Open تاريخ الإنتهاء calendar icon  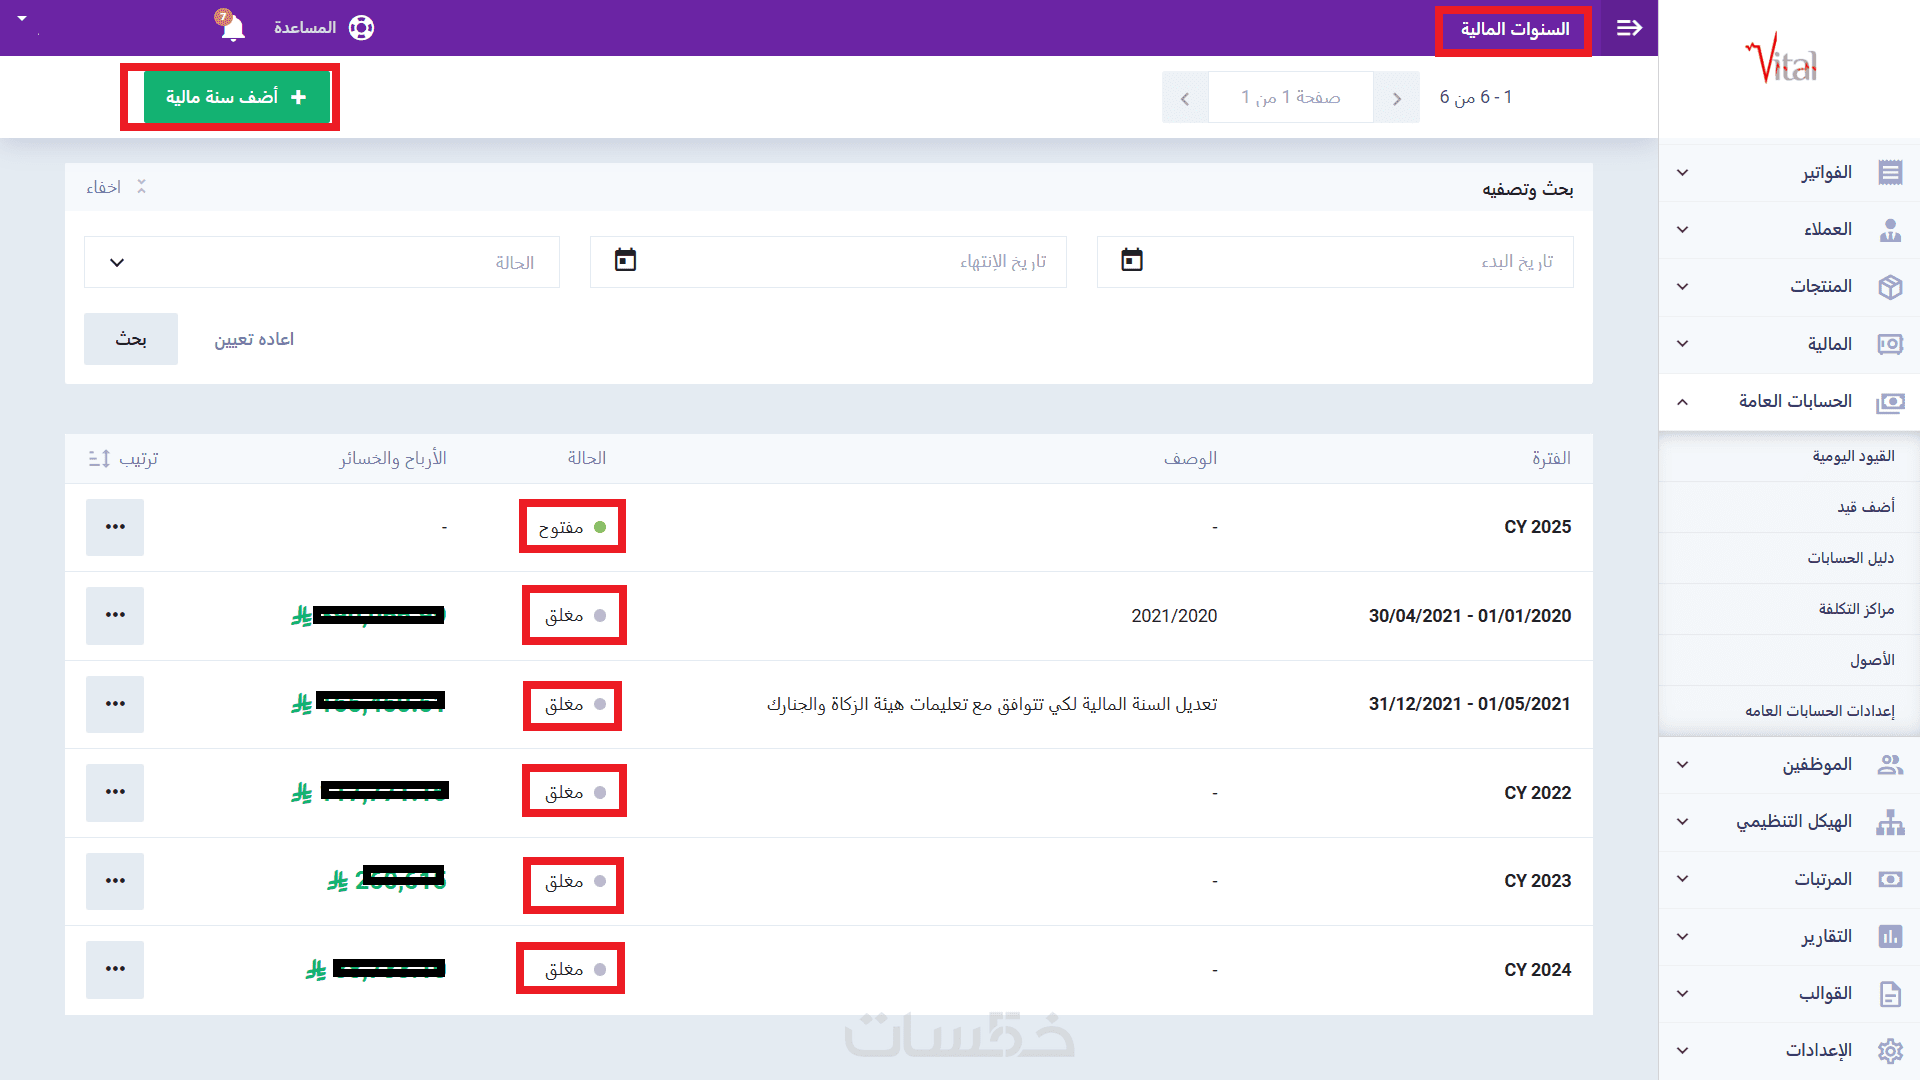point(625,261)
